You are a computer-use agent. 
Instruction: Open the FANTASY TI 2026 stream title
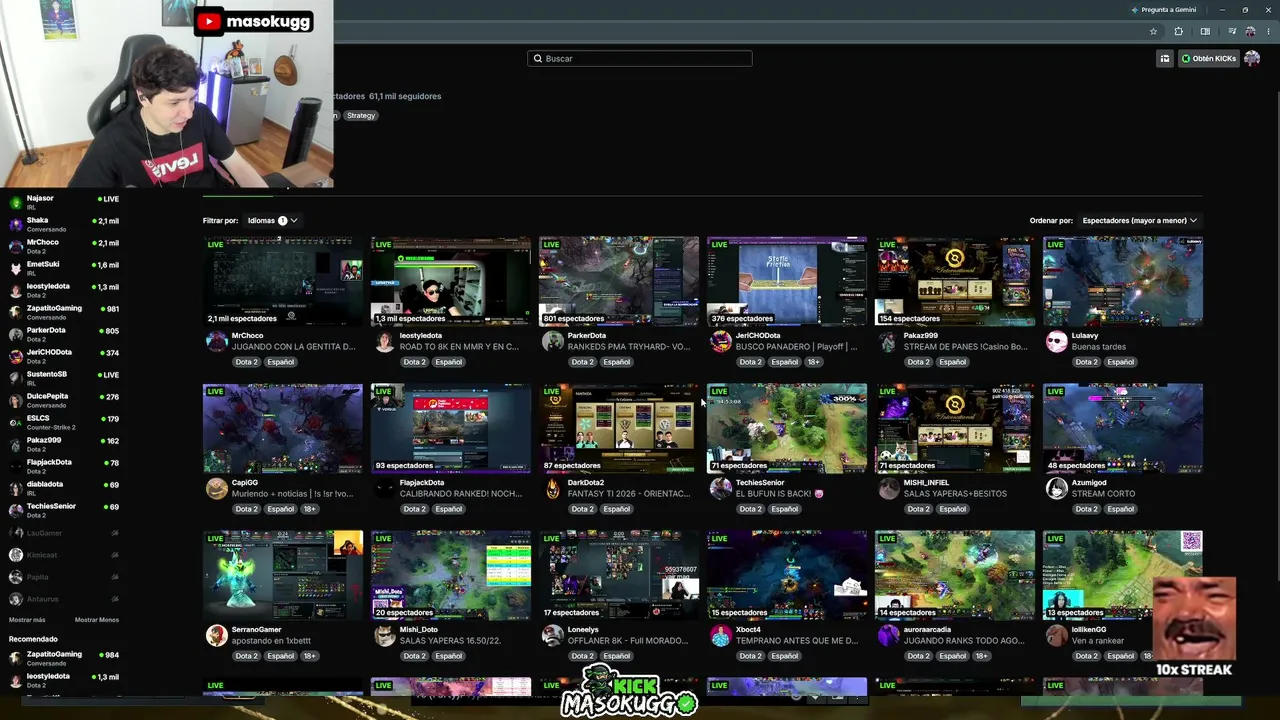pos(629,494)
